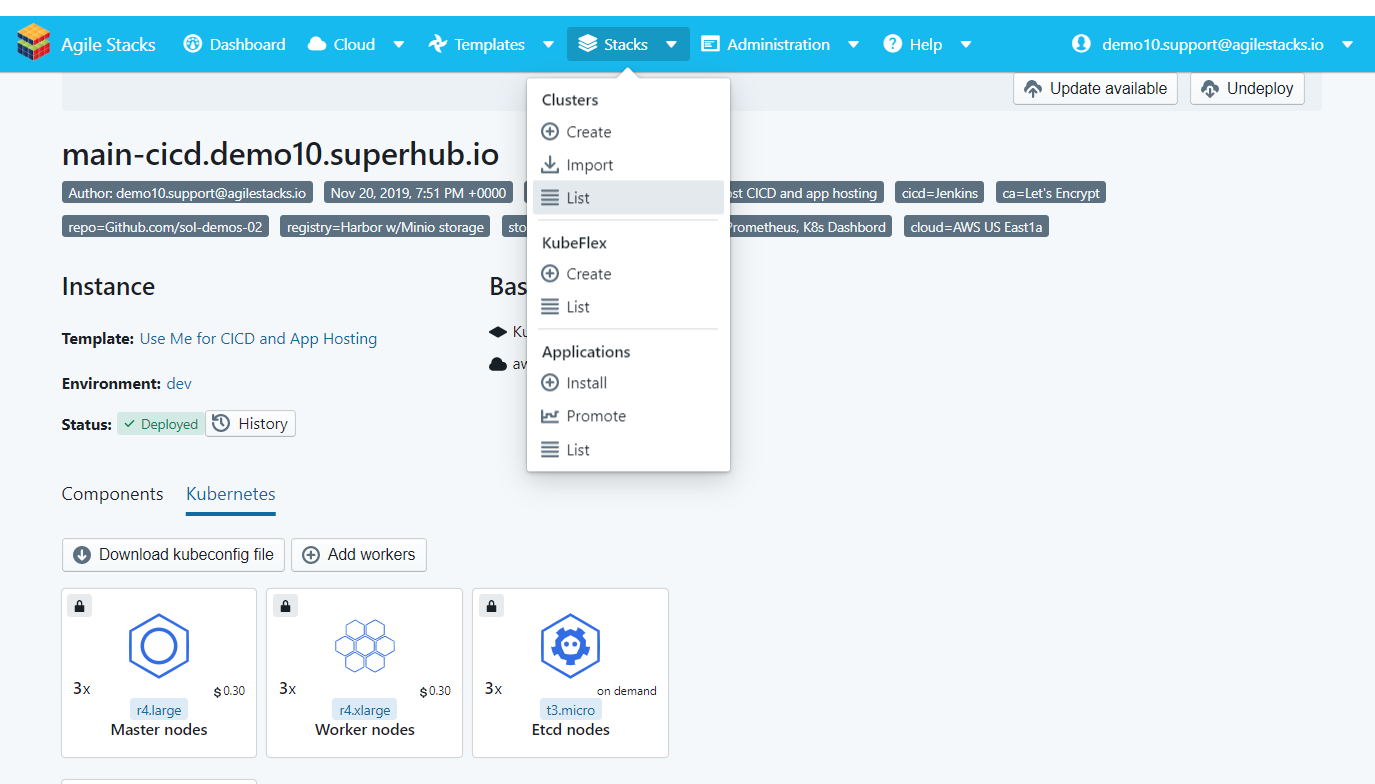
Task: Click the Download kubeconfig file button
Action: pyautogui.click(x=174, y=555)
